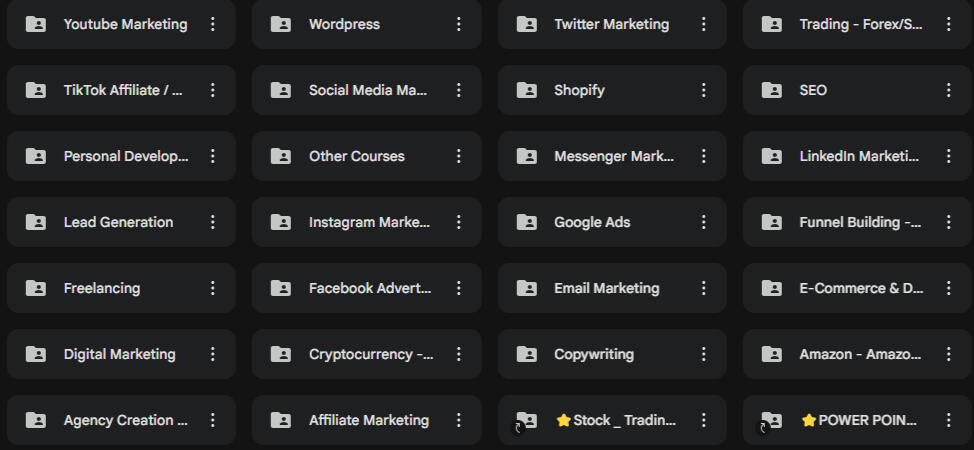Select the Instagram Marketing folder

[369, 222]
